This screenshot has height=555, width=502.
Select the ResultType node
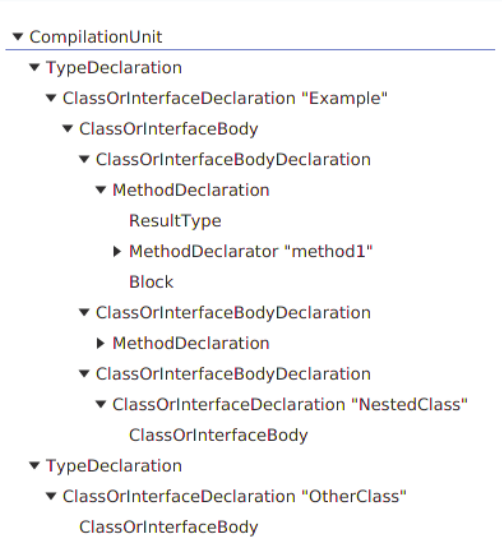click(175, 221)
